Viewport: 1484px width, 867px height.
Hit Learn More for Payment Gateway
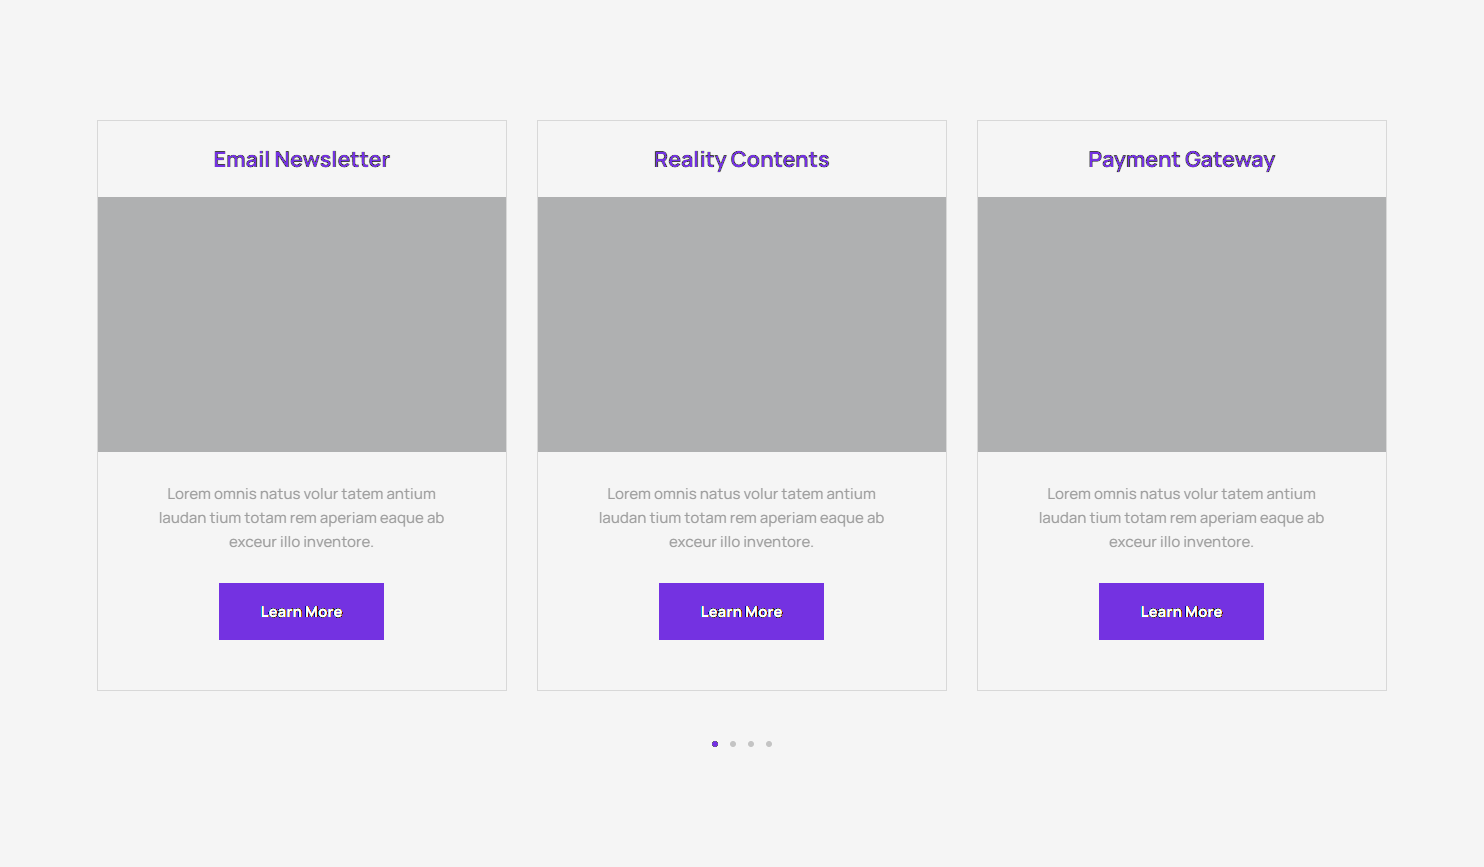(1181, 612)
